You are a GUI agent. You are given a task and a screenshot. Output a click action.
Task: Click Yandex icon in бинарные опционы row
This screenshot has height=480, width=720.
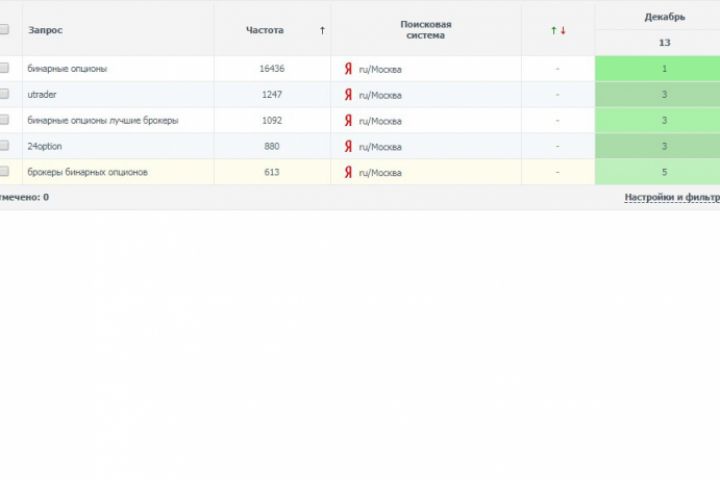(x=348, y=69)
